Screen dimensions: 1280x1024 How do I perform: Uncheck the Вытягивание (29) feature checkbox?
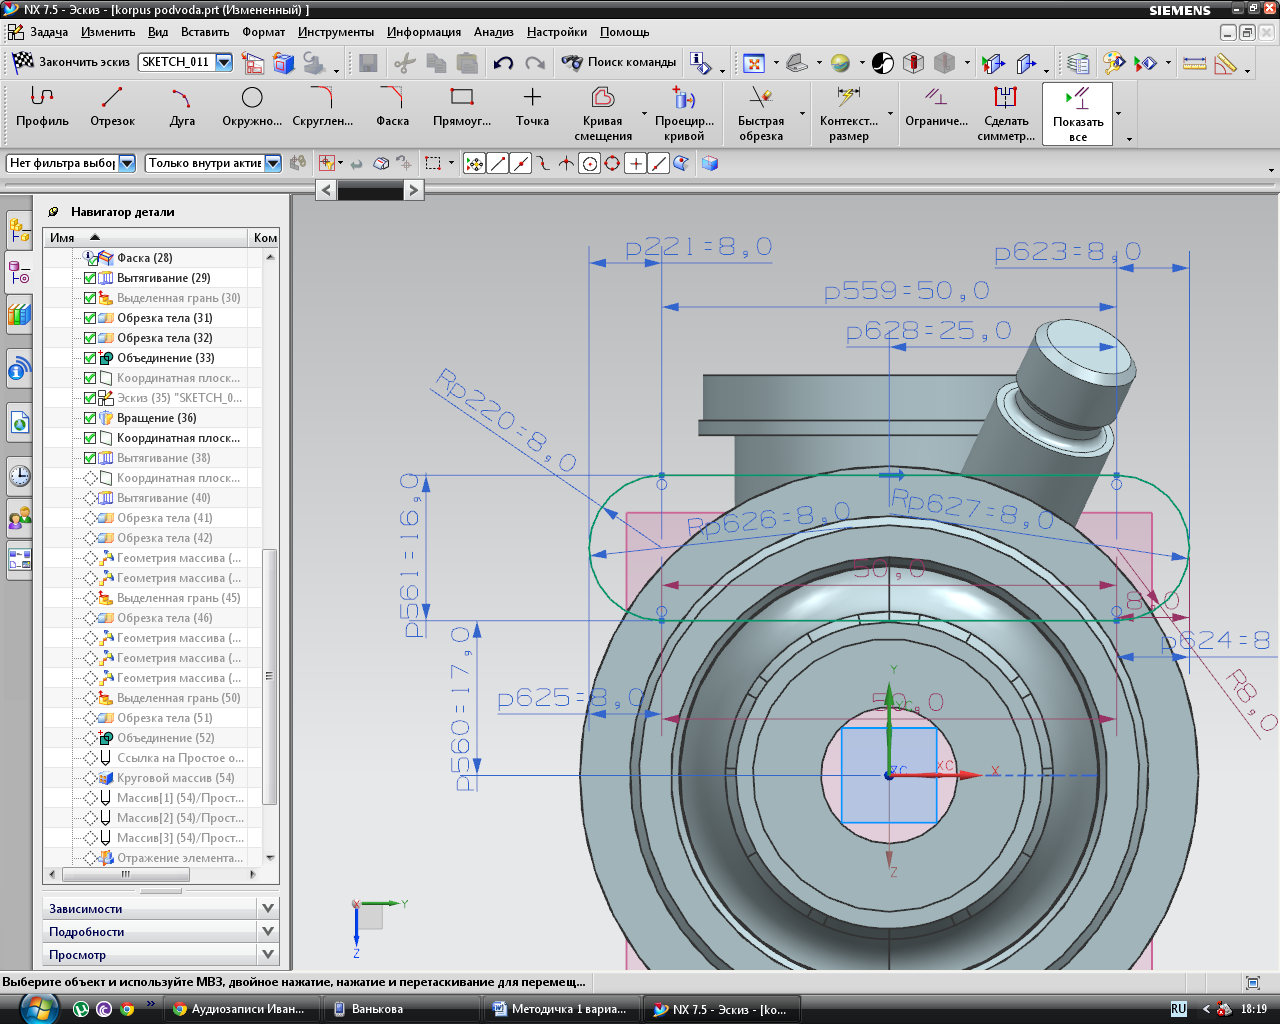[x=90, y=278]
